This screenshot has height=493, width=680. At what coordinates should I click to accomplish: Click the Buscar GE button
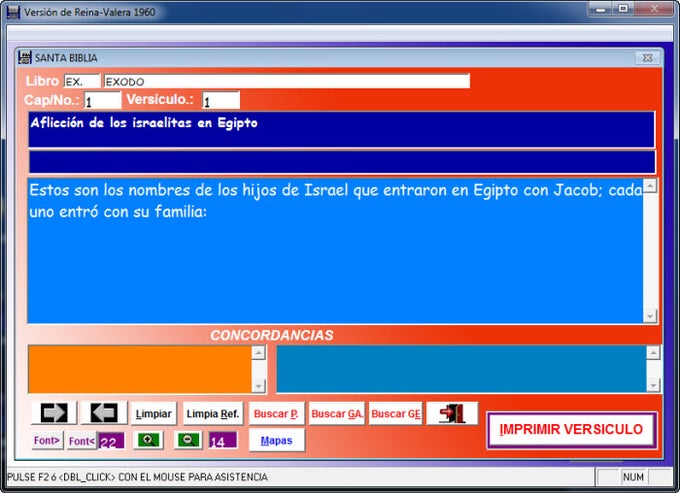tap(396, 414)
